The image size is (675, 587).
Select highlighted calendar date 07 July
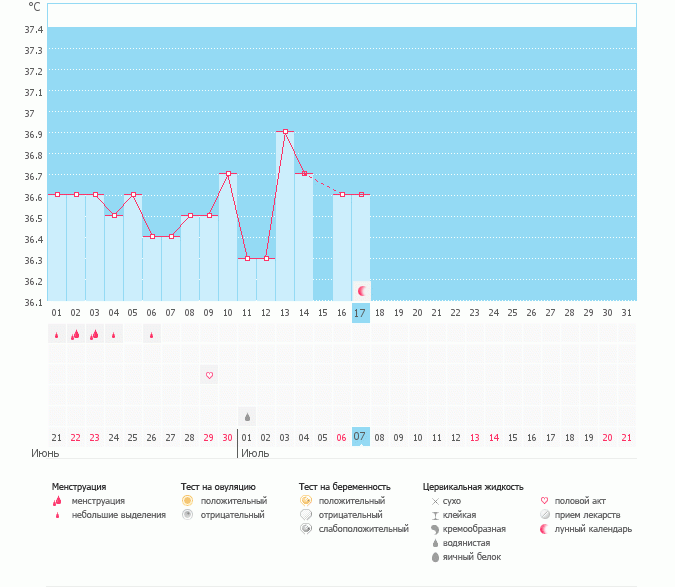(360, 437)
